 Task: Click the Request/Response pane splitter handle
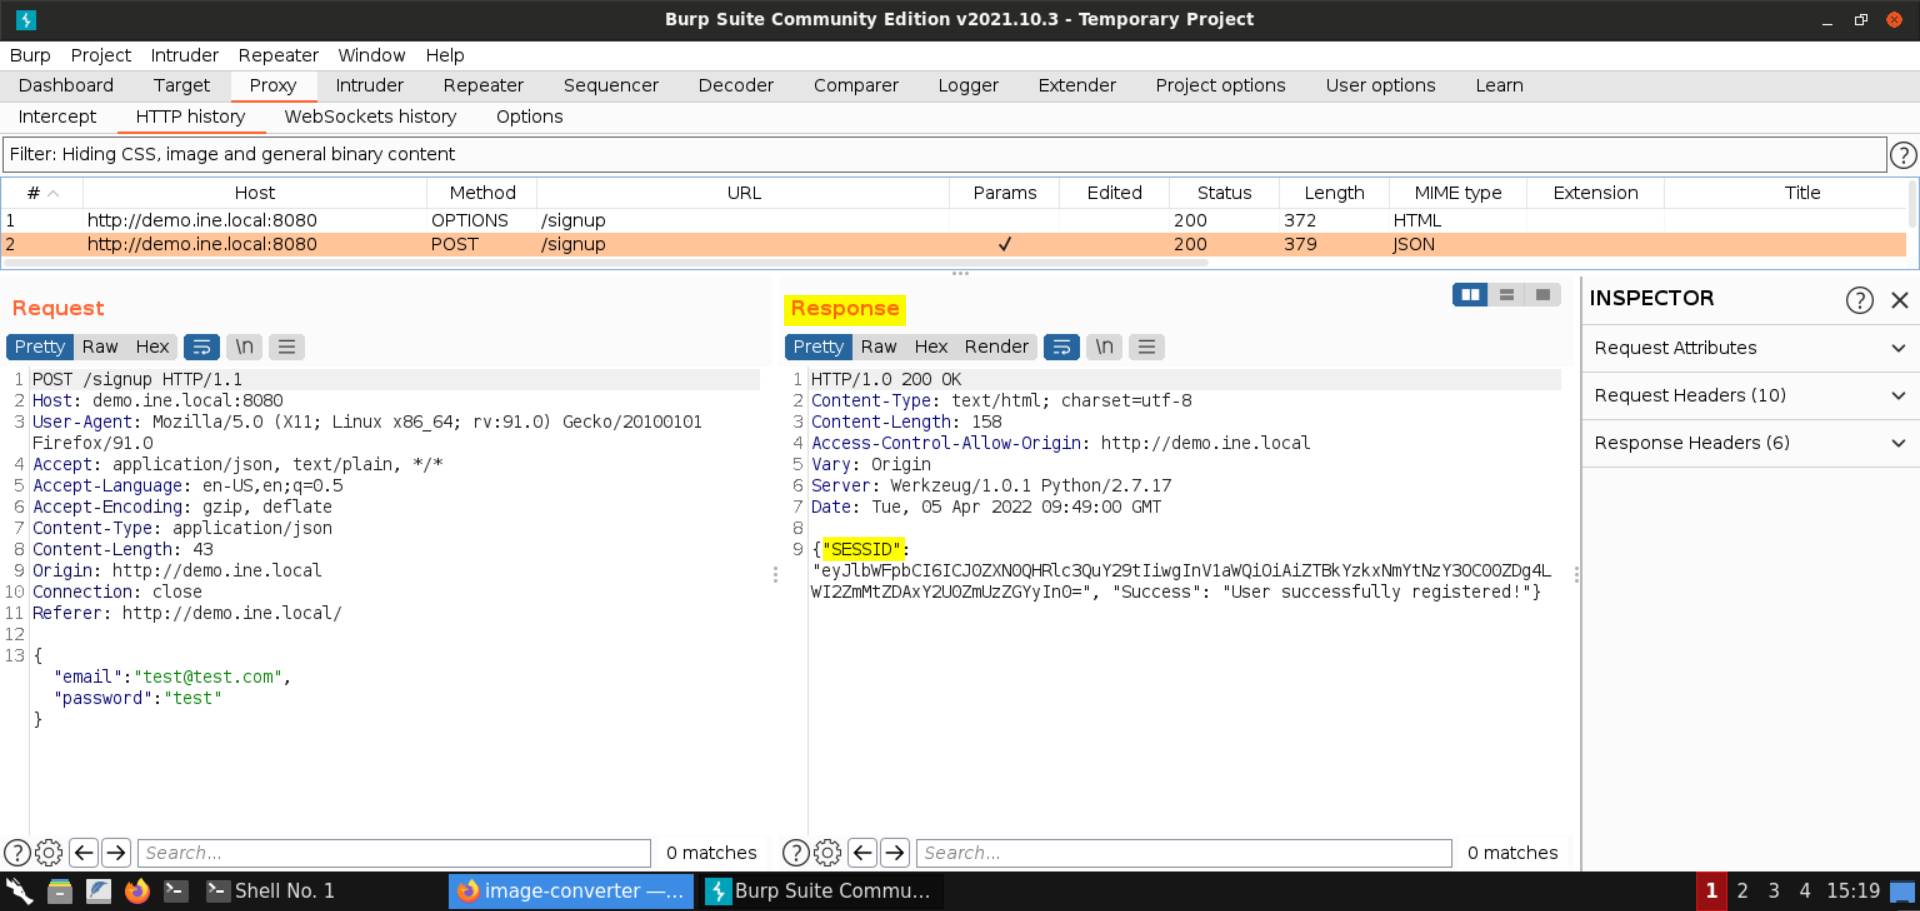[775, 574]
